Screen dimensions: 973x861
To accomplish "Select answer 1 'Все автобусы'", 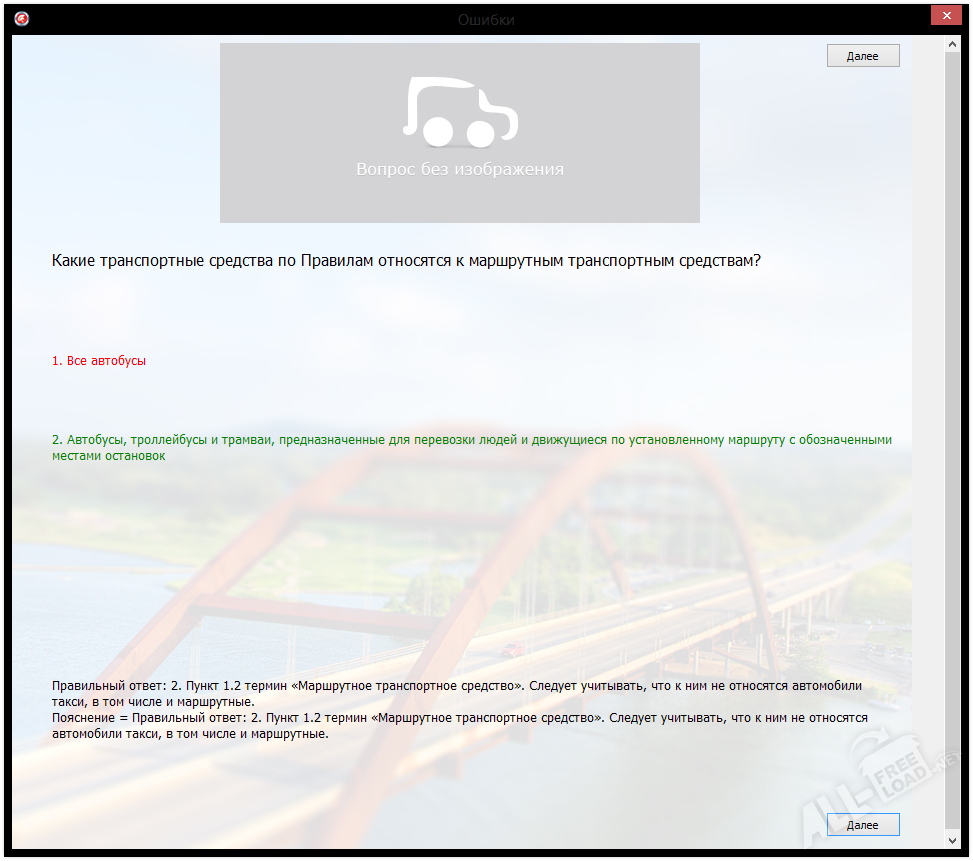I will (99, 361).
